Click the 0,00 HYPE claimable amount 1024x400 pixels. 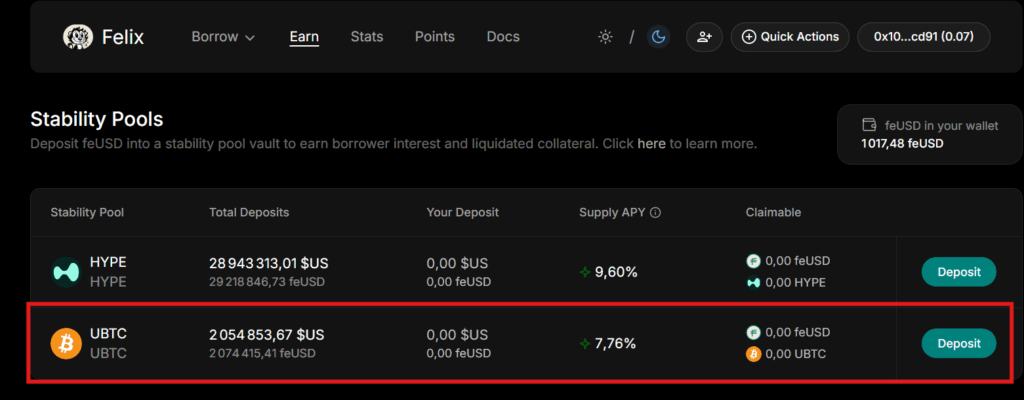tap(795, 283)
